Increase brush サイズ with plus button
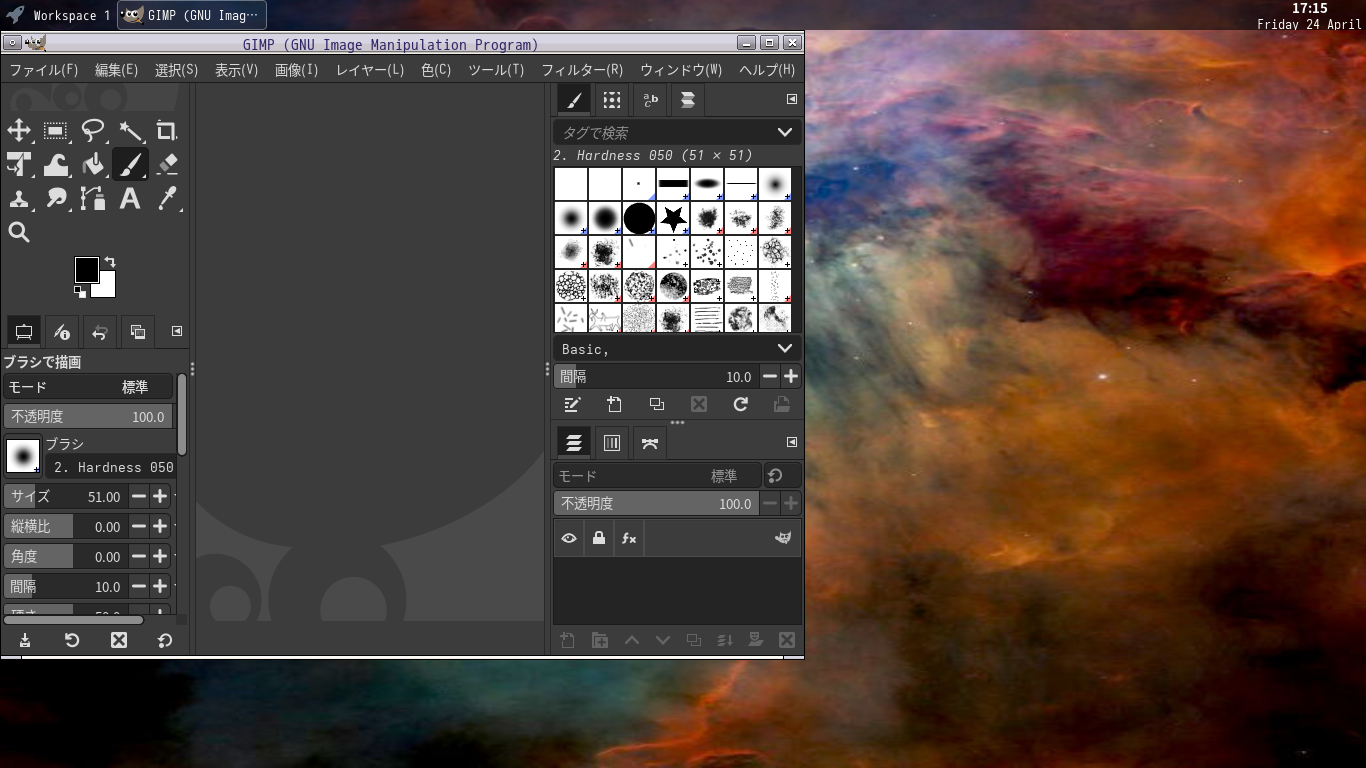 [x=160, y=496]
